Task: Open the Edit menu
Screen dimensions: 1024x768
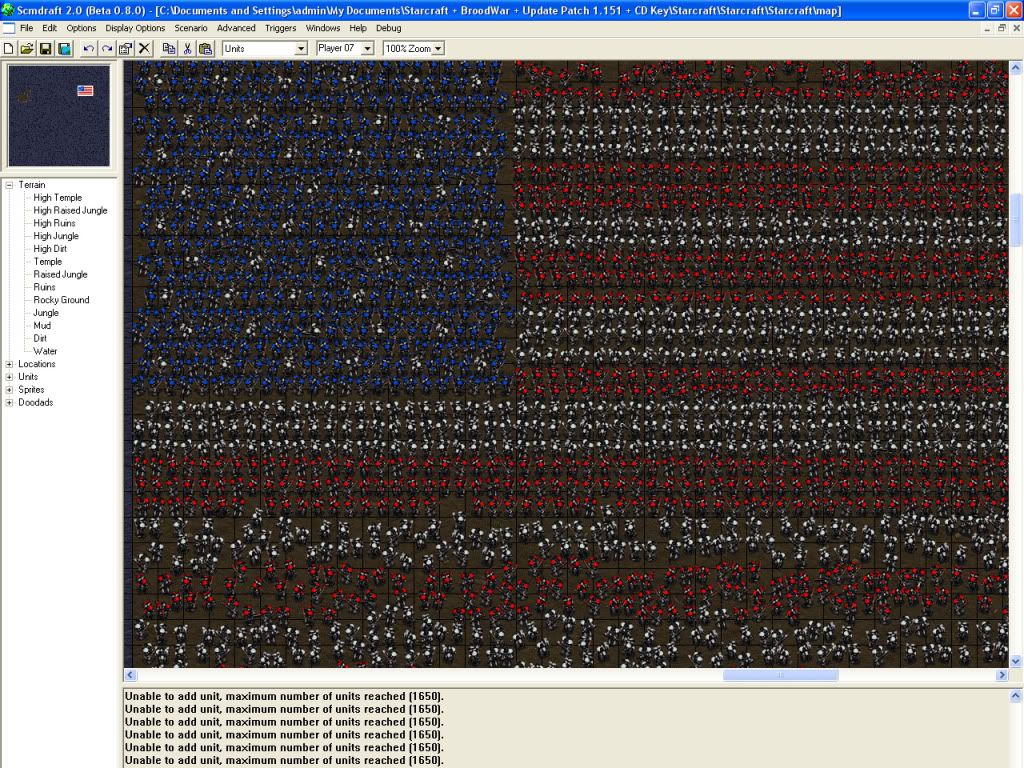Action: 50,28
